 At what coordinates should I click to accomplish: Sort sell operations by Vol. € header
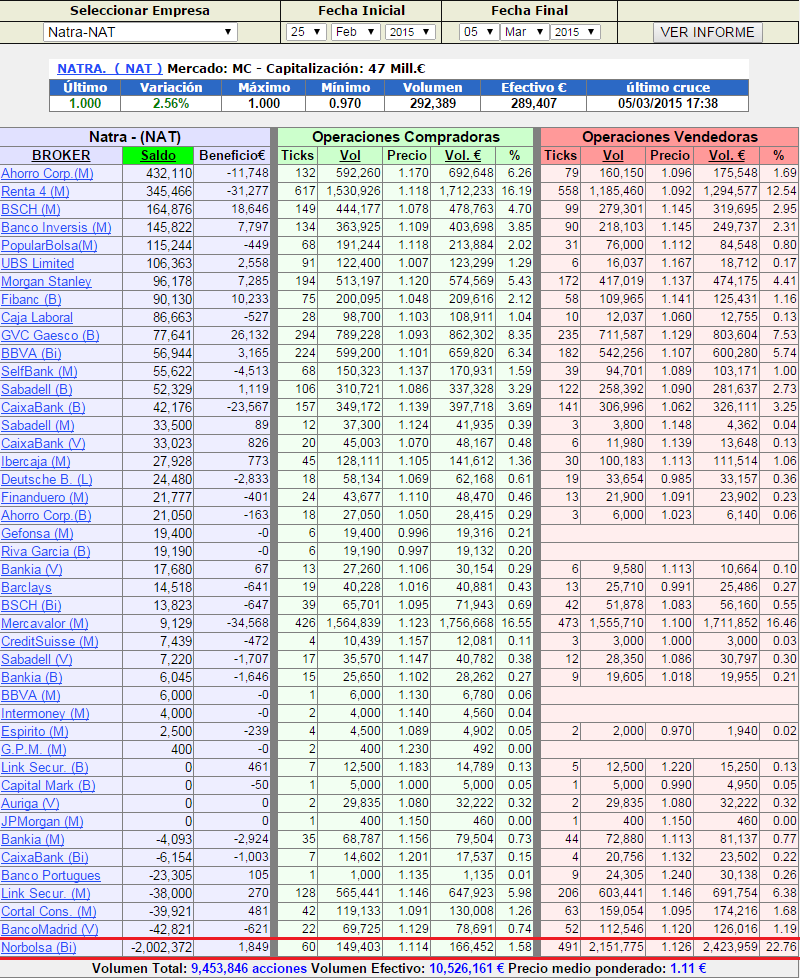point(726,155)
